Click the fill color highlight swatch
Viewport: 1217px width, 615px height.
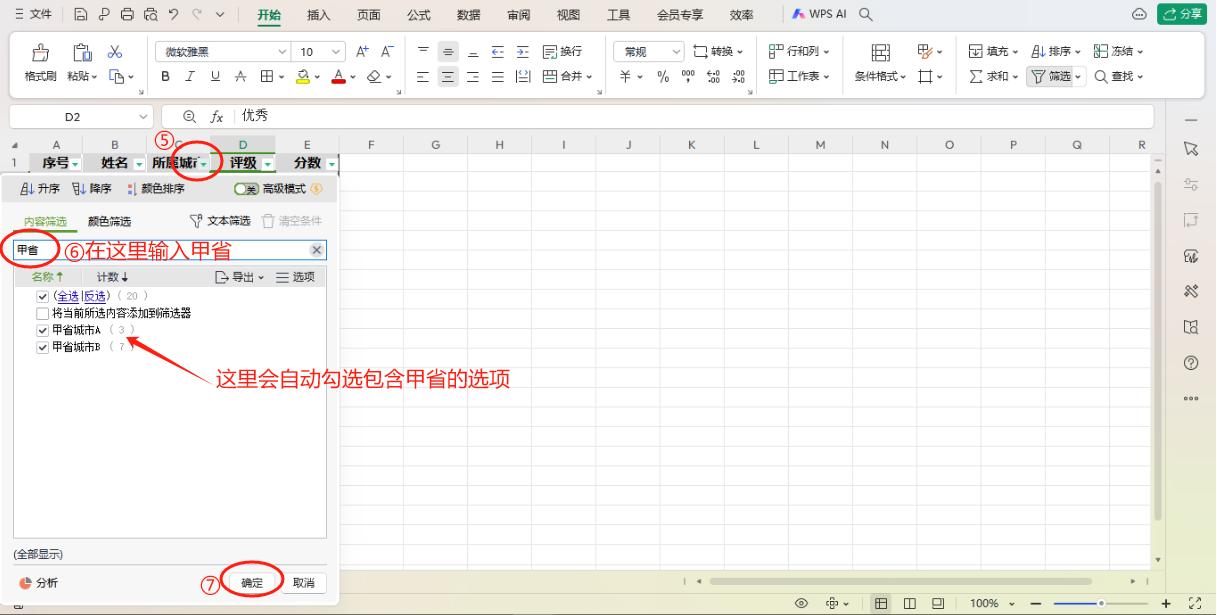pos(301,77)
